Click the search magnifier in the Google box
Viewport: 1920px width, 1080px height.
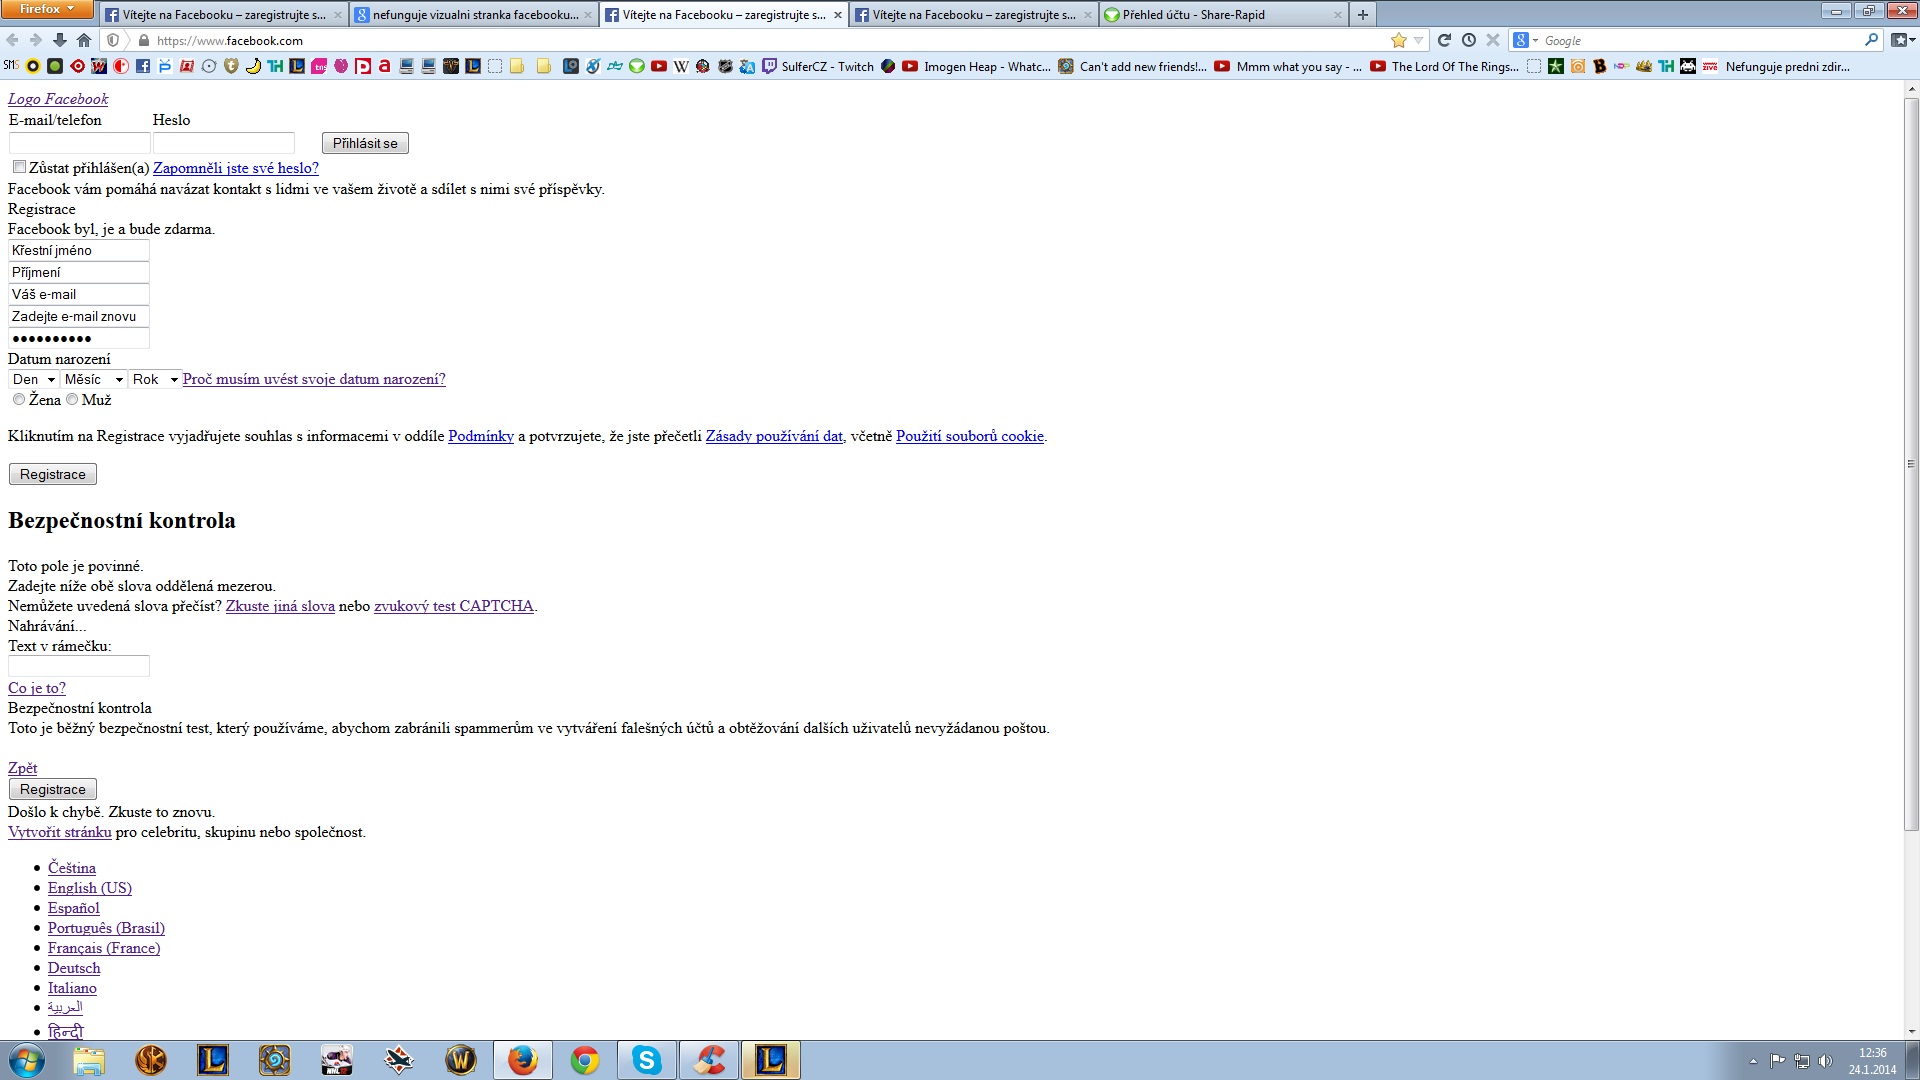coord(1872,40)
